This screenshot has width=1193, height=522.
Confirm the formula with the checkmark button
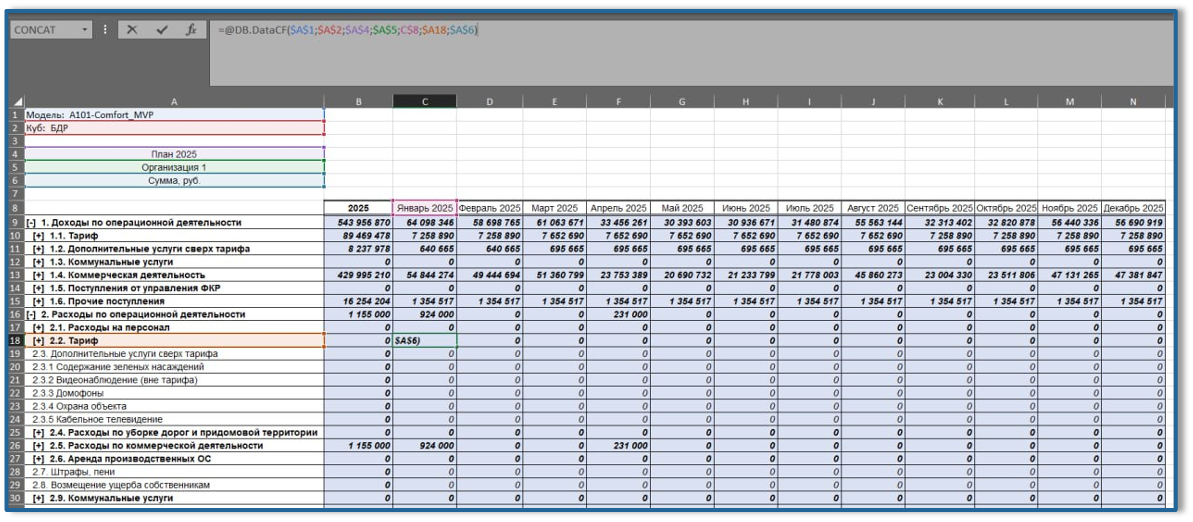click(x=161, y=30)
